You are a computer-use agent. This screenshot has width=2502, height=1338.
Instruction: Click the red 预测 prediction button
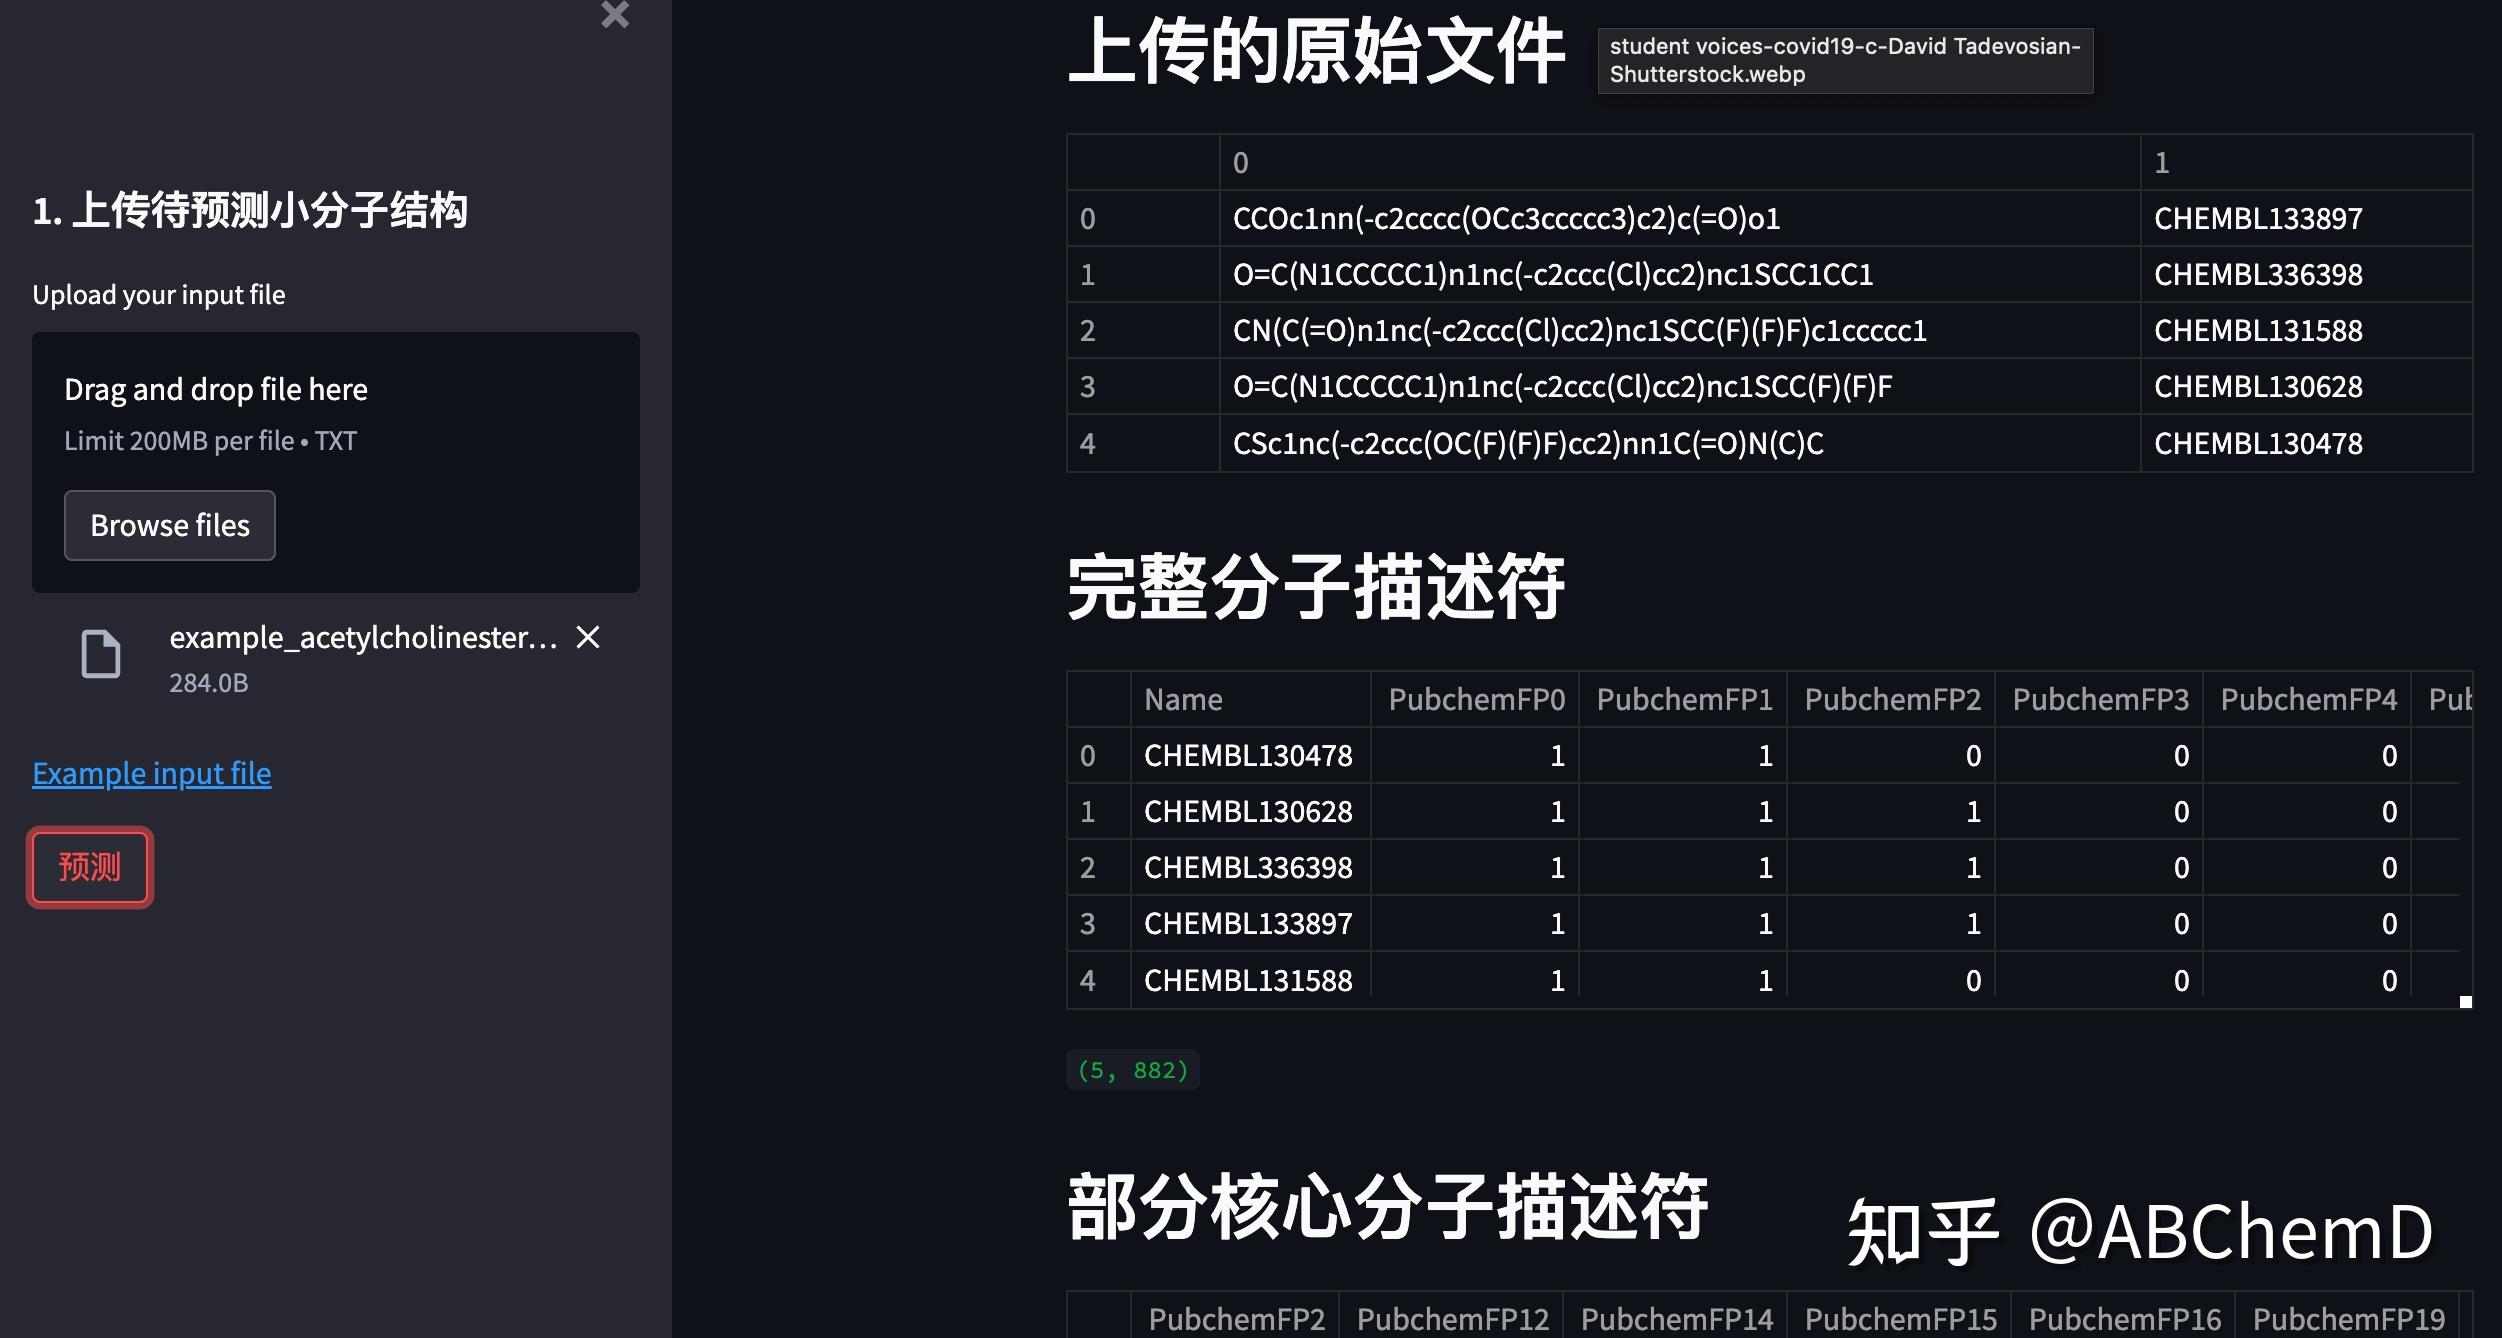click(89, 866)
